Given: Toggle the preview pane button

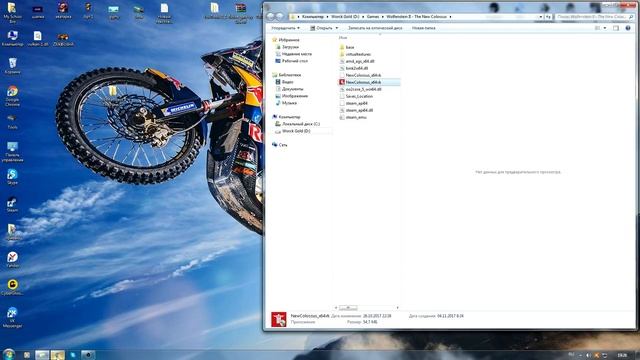Looking at the screenshot, I should [616, 28].
